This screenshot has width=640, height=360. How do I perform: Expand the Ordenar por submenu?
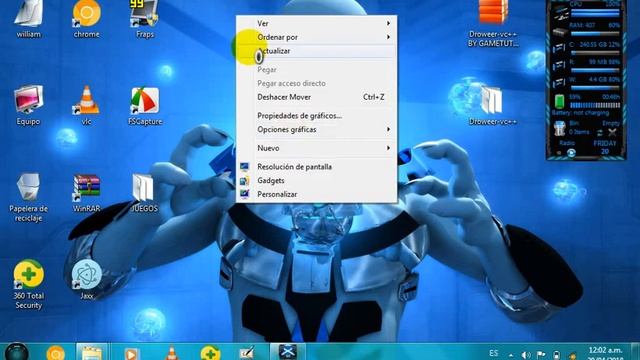pos(316,37)
